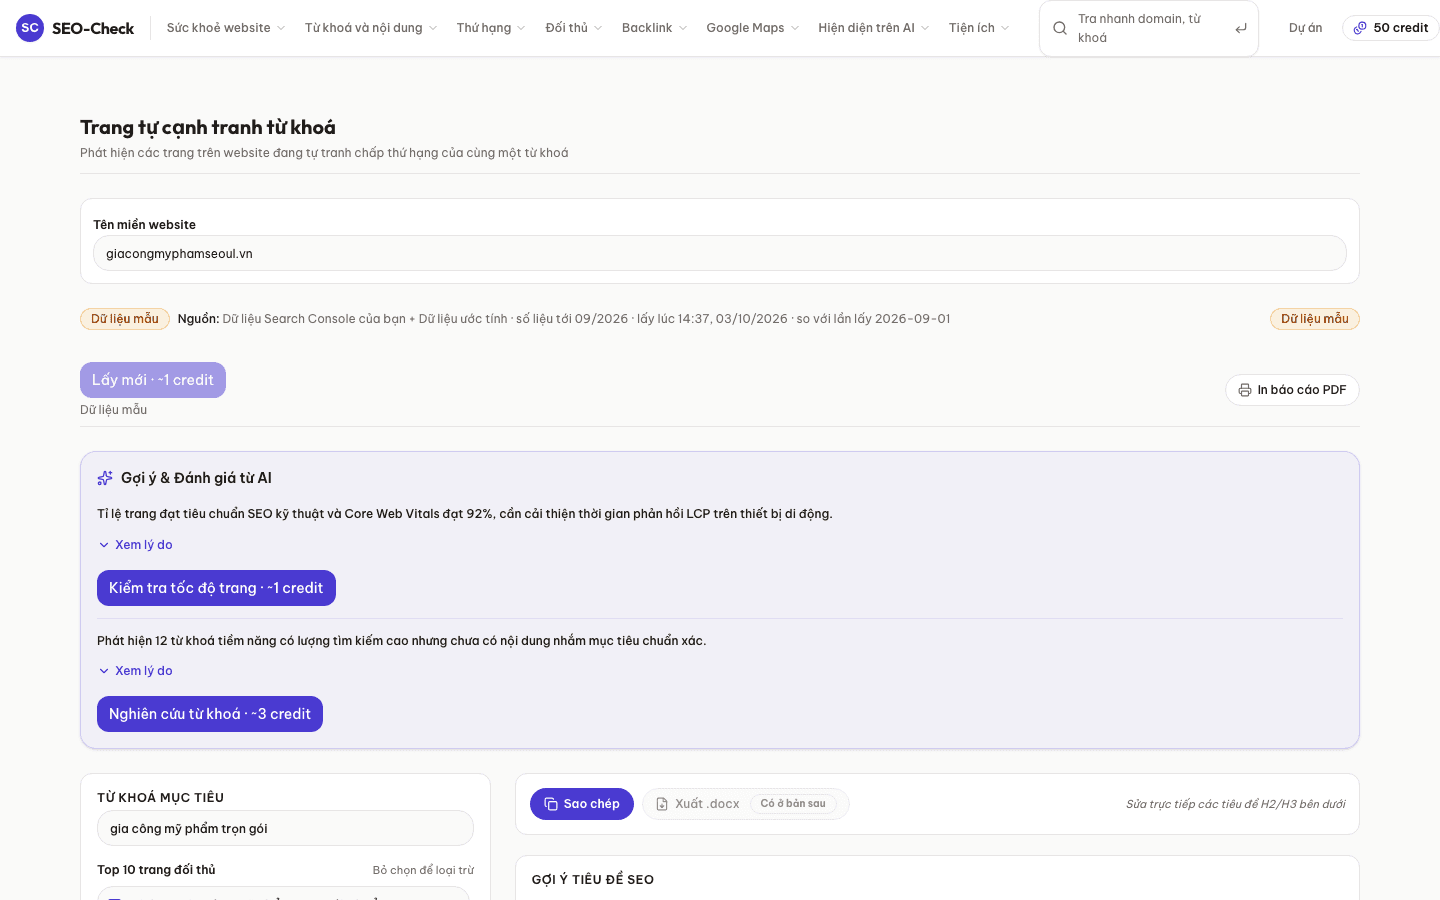Click the Lấy mới -1 credit button
This screenshot has height=900, width=1440.
pos(153,380)
